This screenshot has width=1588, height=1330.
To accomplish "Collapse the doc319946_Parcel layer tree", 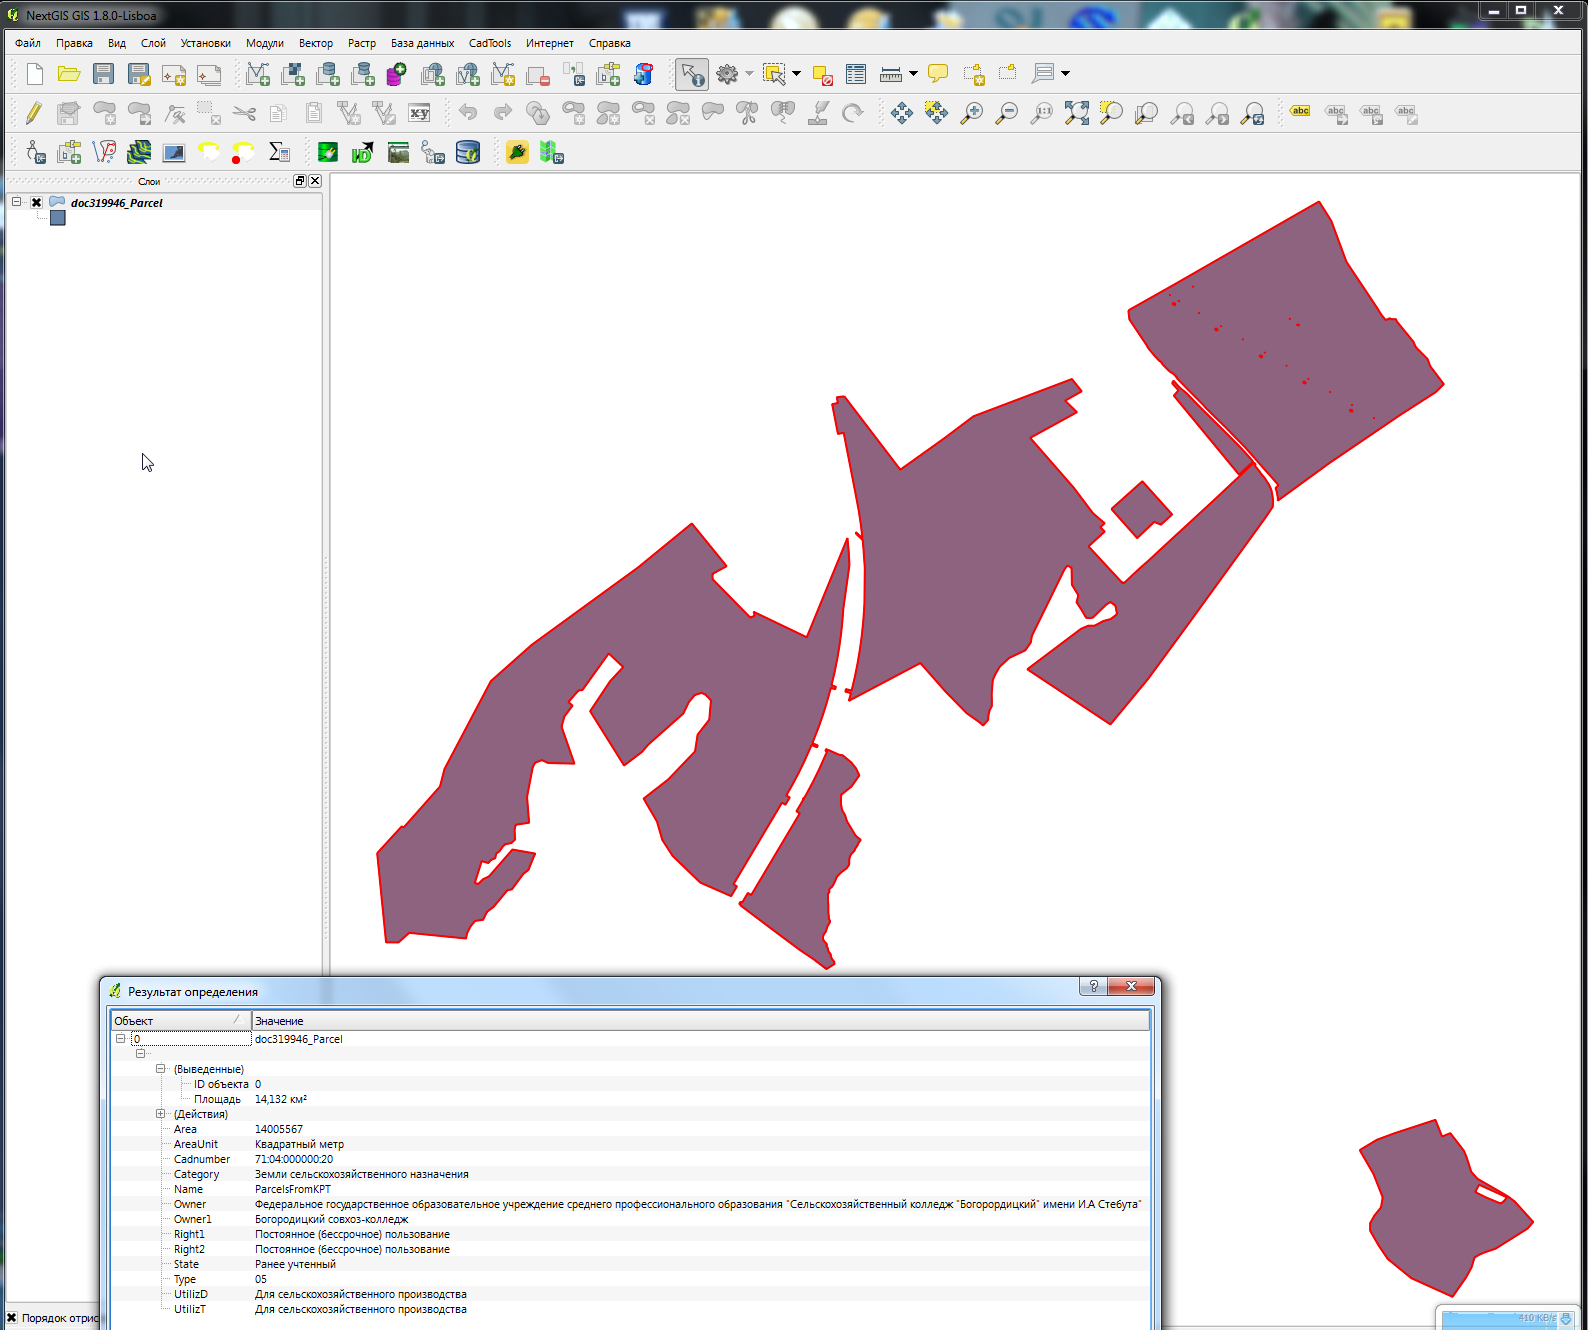I will (x=17, y=202).
